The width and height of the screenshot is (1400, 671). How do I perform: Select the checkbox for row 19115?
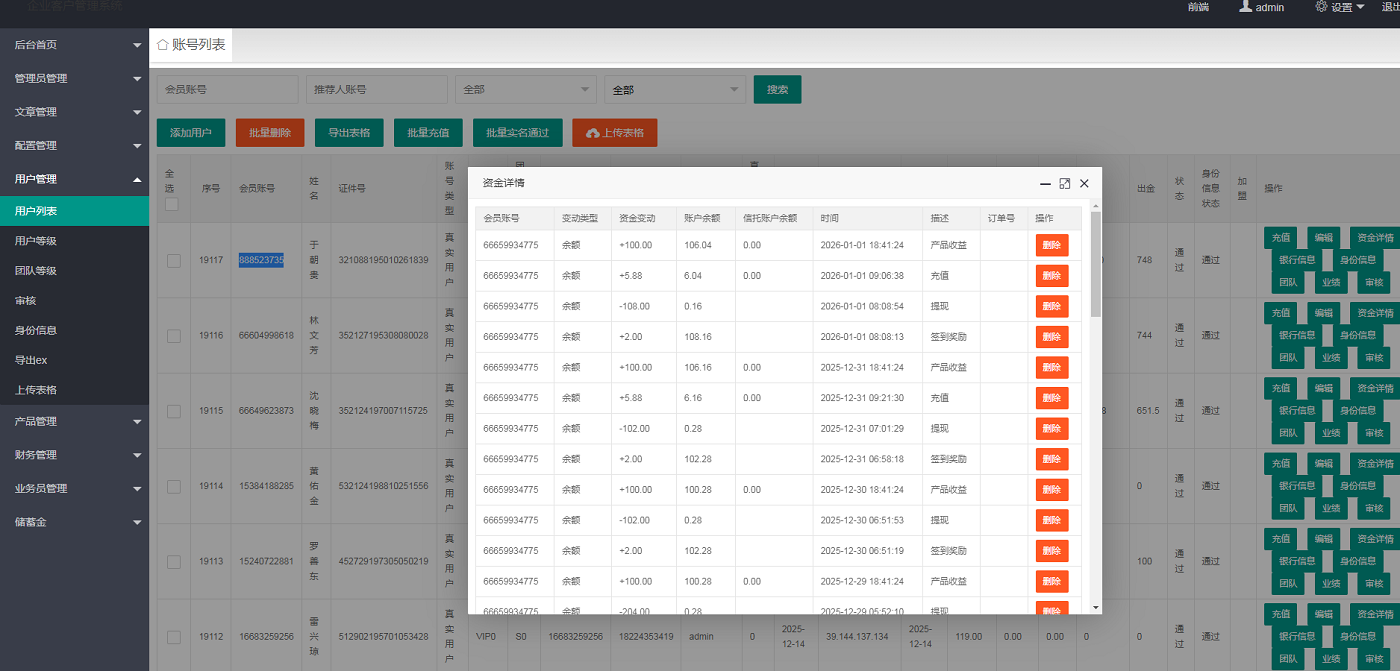pyautogui.click(x=174, y=411)
